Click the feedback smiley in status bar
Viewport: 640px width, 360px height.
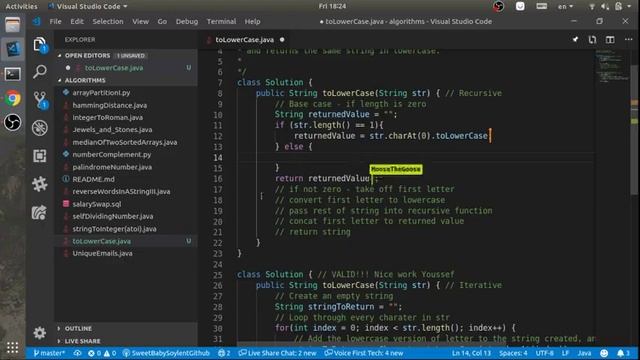[604, 353]
